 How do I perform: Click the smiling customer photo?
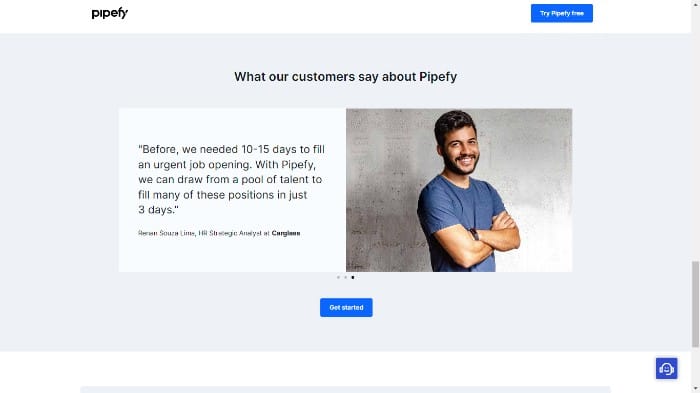pos(459,190)
